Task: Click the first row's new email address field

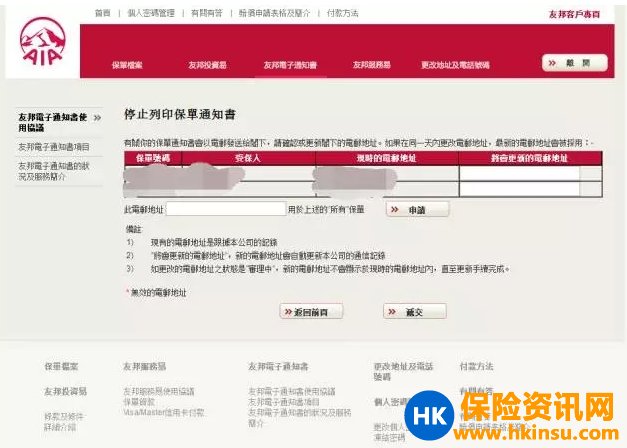Action: 519,173
